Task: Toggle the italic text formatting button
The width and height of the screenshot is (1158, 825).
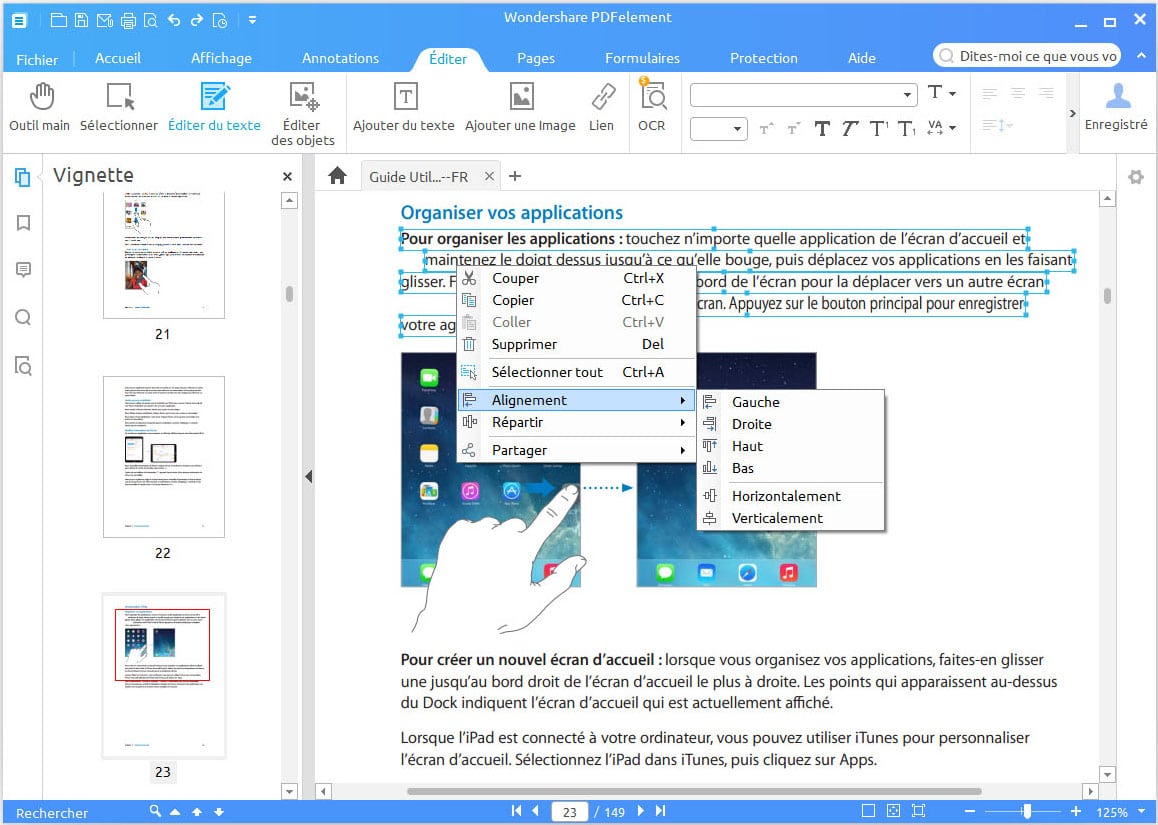Action: 850,128
